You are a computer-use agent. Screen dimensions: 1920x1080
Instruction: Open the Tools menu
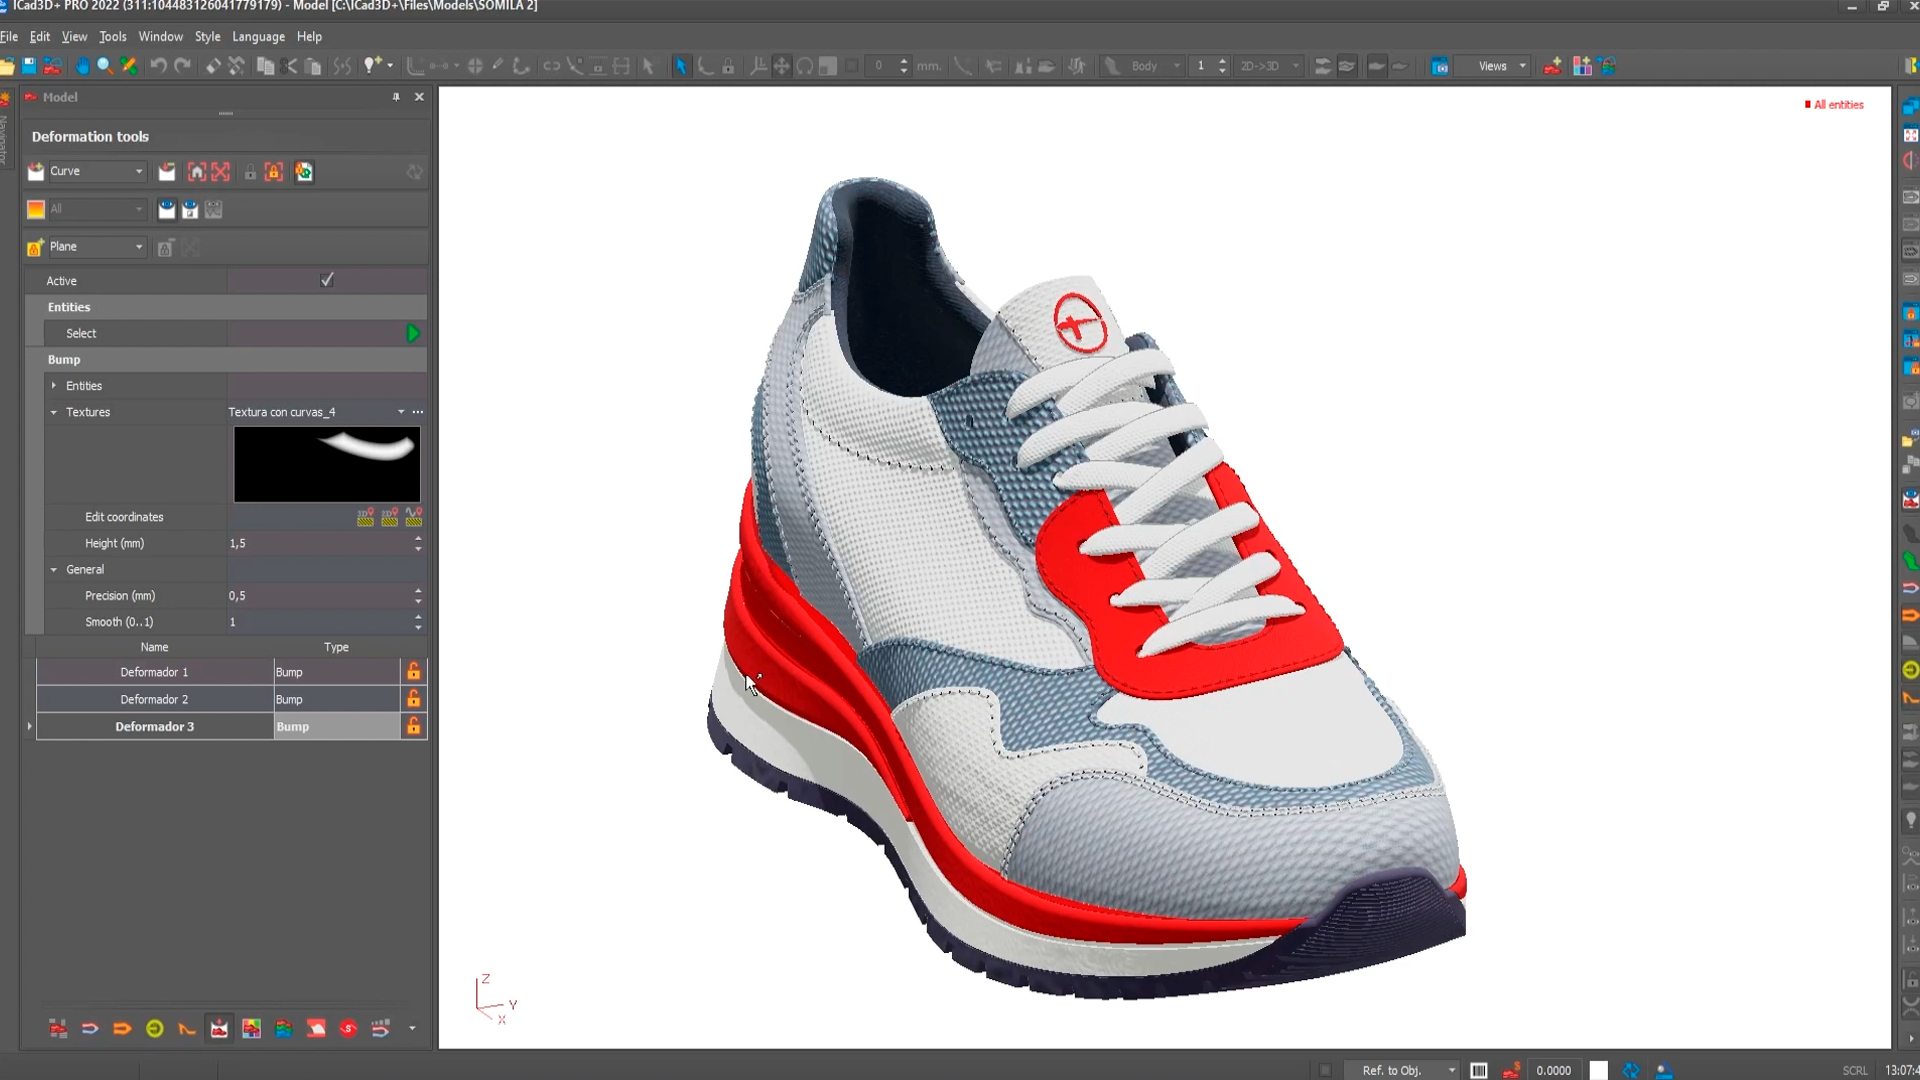pyautogui.click(x=113, y=37)
